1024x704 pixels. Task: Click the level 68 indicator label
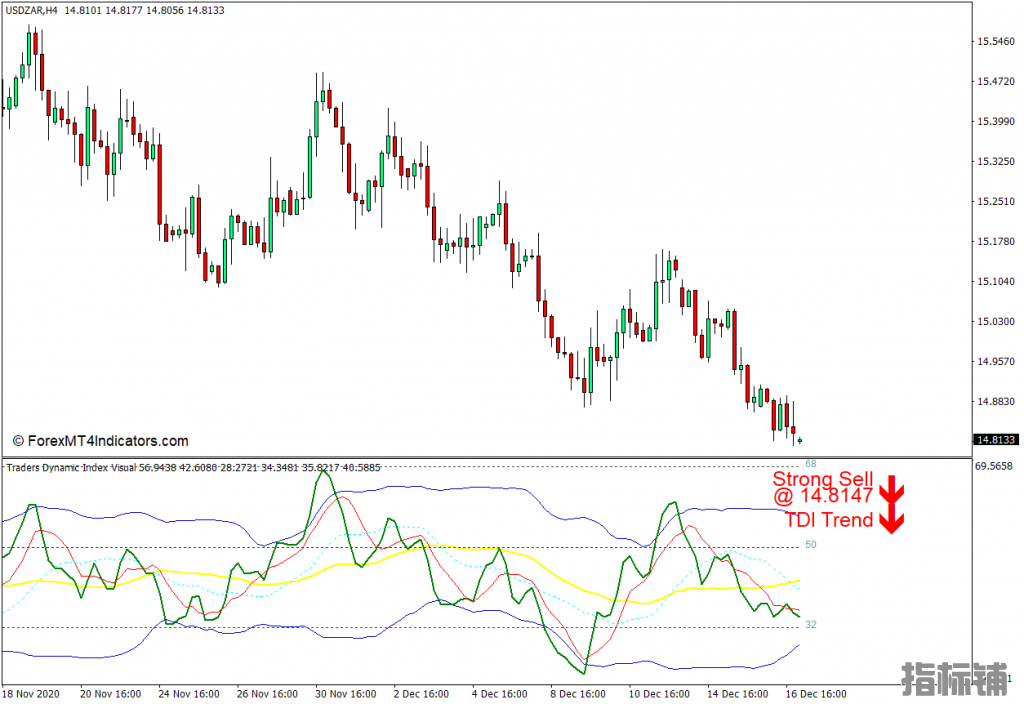tap(811, 464)
